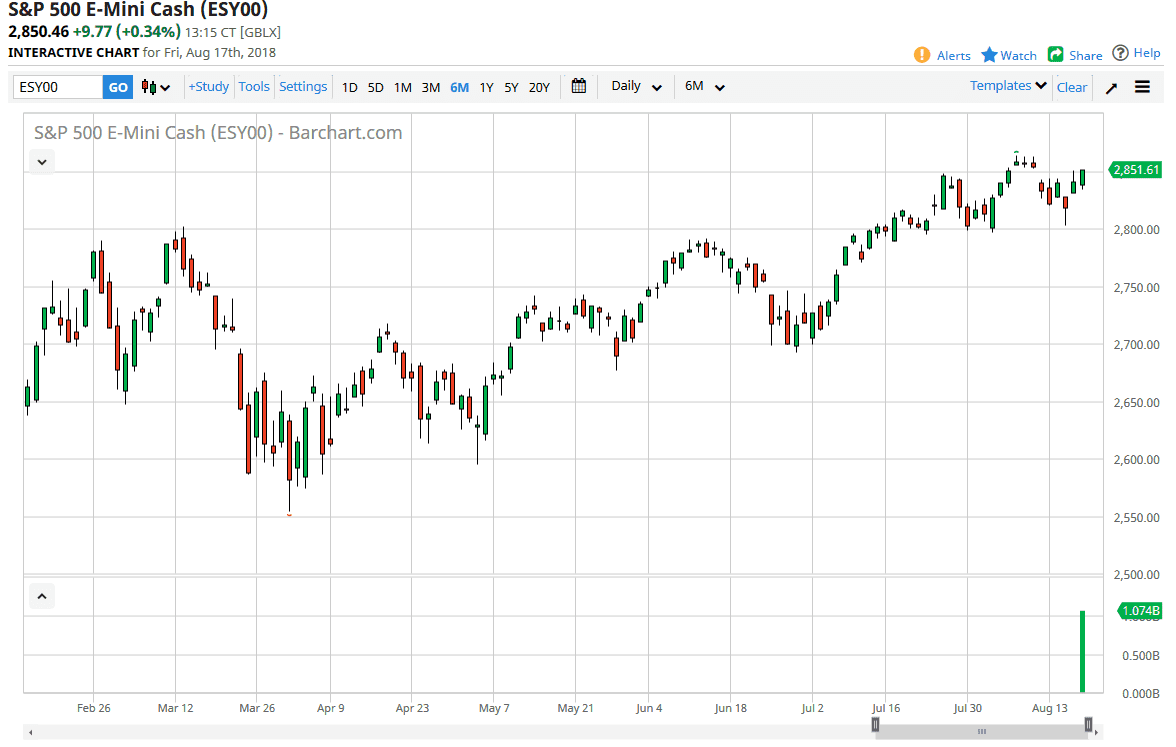The width and height of the screenshot is (1176, 747).
Task: Collapse the price chart pane chevron
Action: [41, 161]
